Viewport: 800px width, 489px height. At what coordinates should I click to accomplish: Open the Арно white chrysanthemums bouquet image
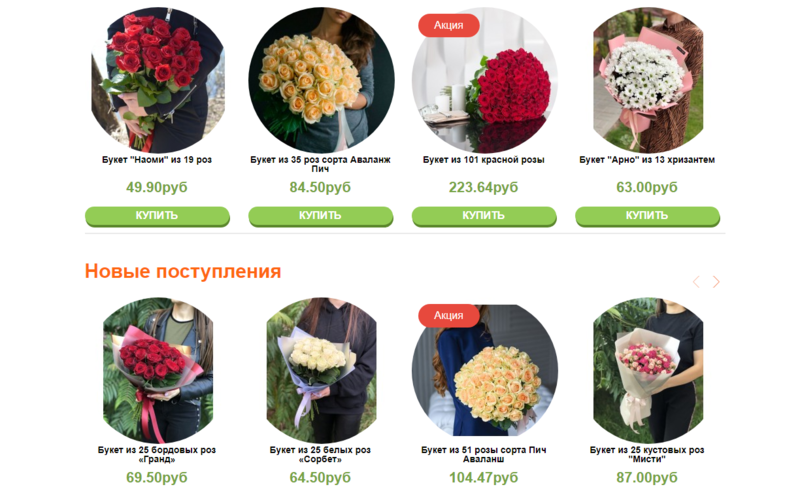coord(647,80)
